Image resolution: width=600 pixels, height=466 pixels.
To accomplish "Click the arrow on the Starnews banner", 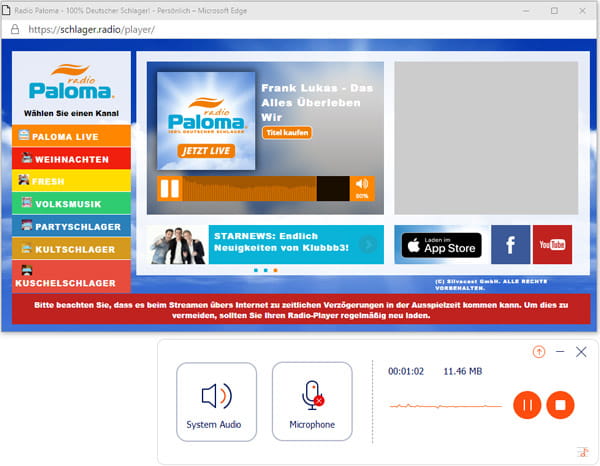I will [368, 244].
